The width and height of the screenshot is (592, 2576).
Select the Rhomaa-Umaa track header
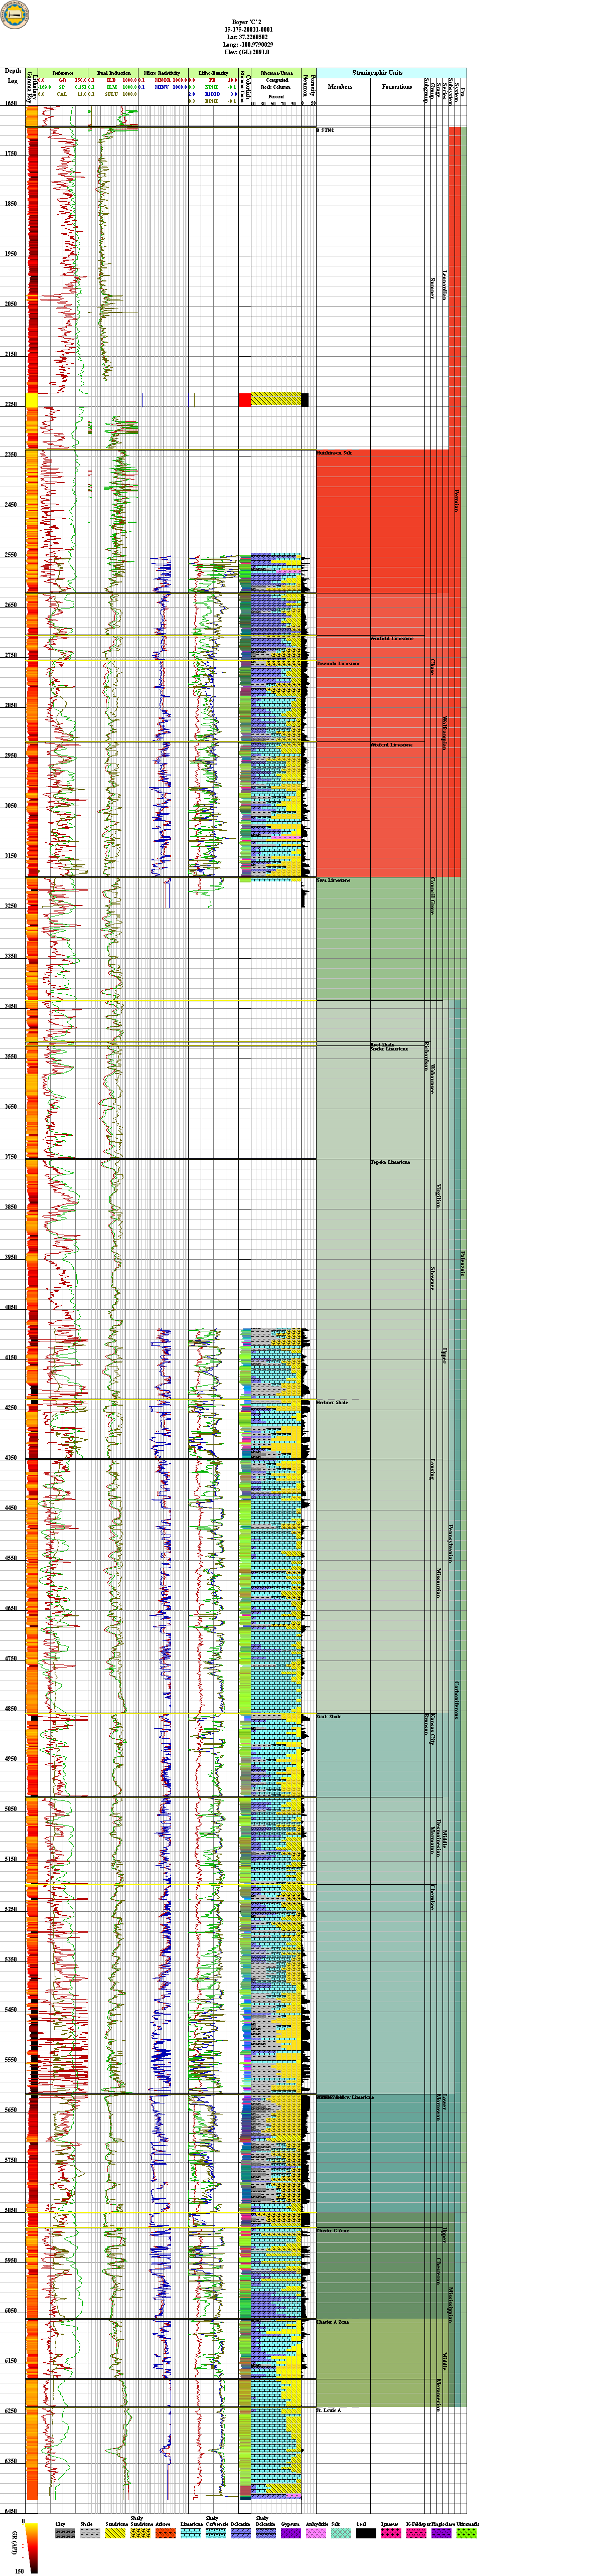pyautogui.click(x=276, y=73)
